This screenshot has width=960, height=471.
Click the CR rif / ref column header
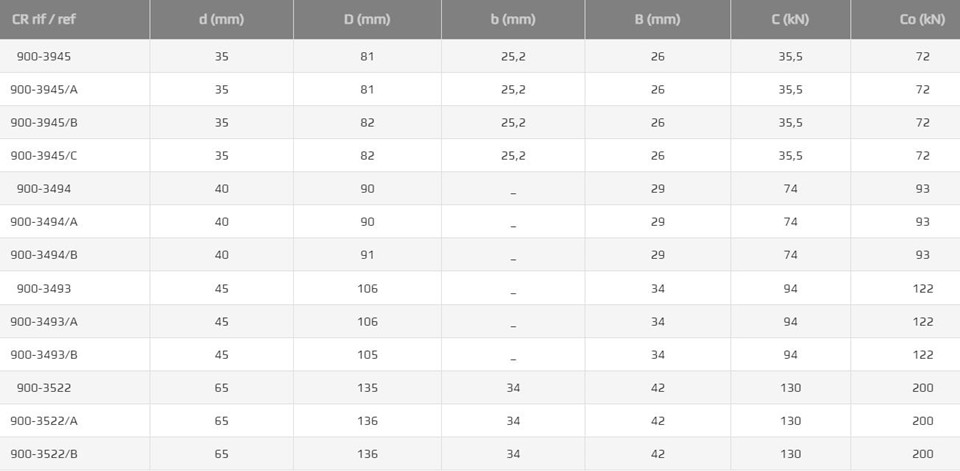pos(43,19)
